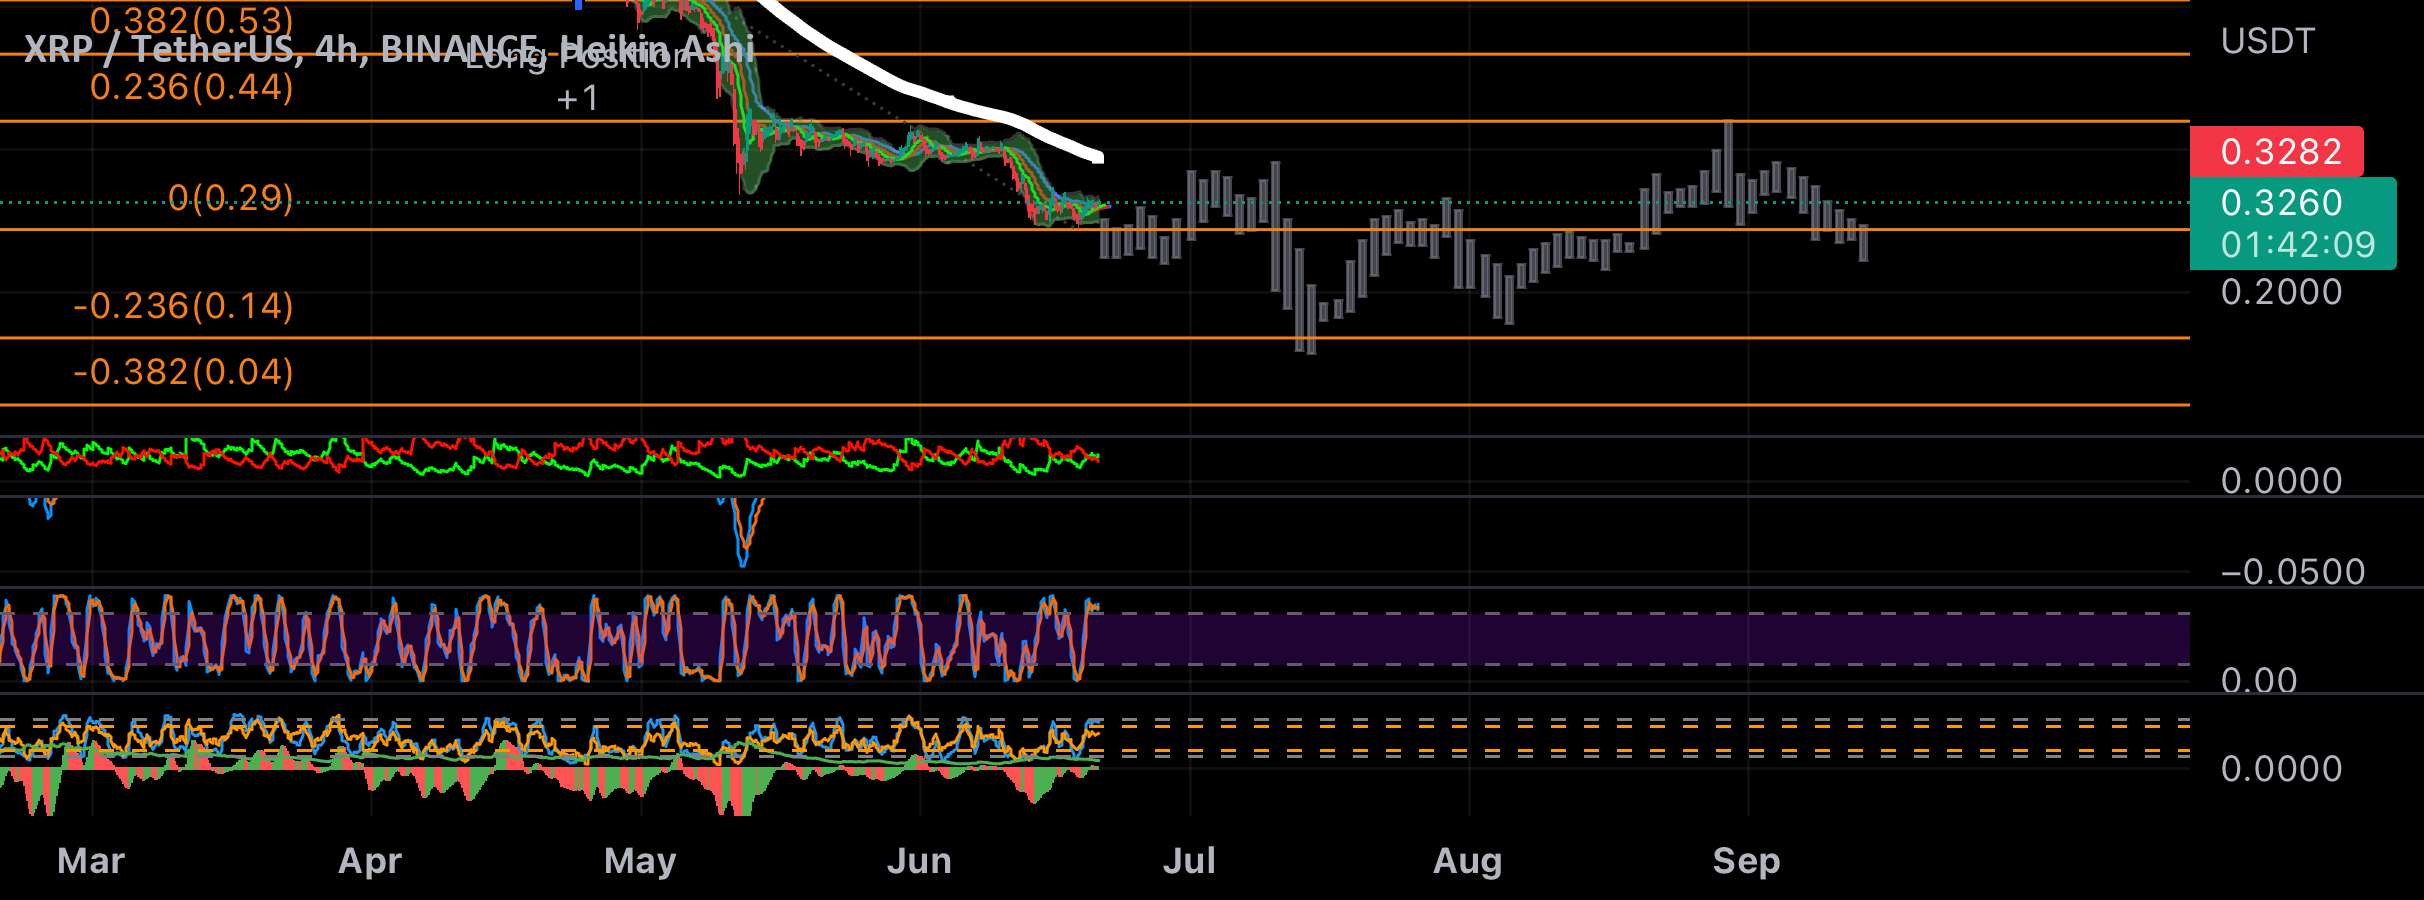
Task: Click the Apr label on time axis
Action: 370,861
